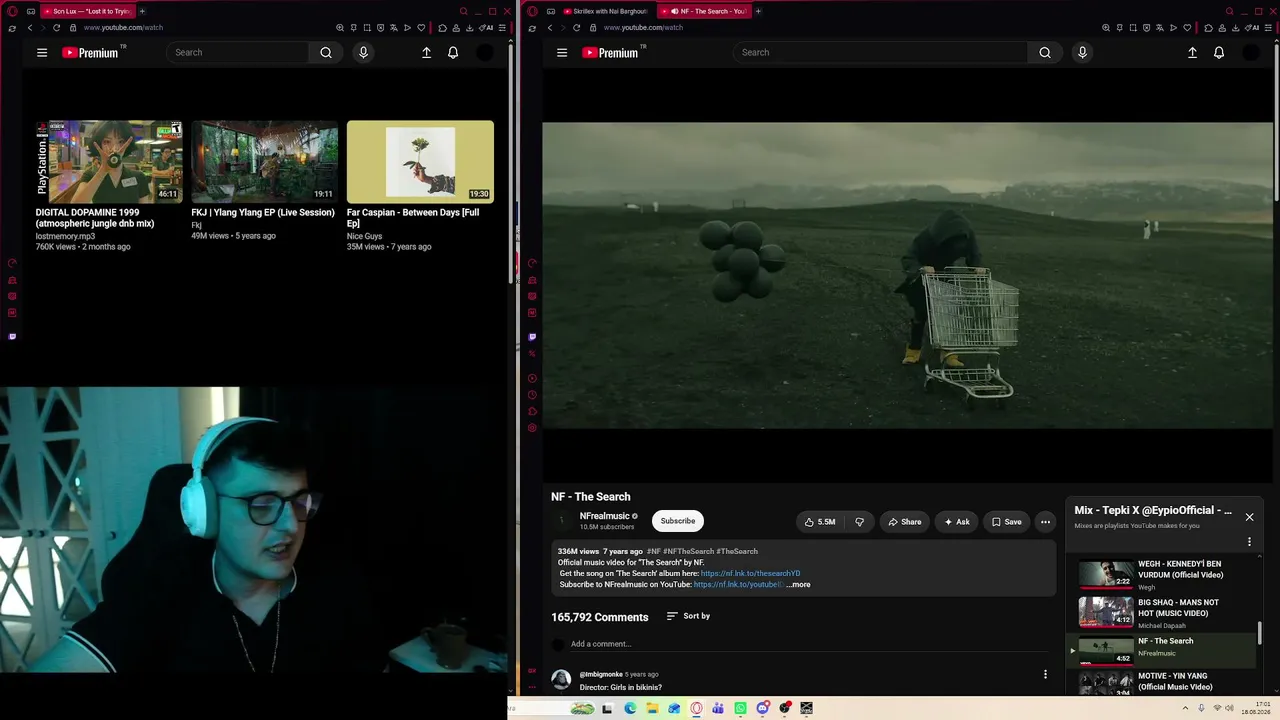Click the Mix playlist panel scrollbar
The height and width of the screenshot is (720, 1280).
(1259, 634)
